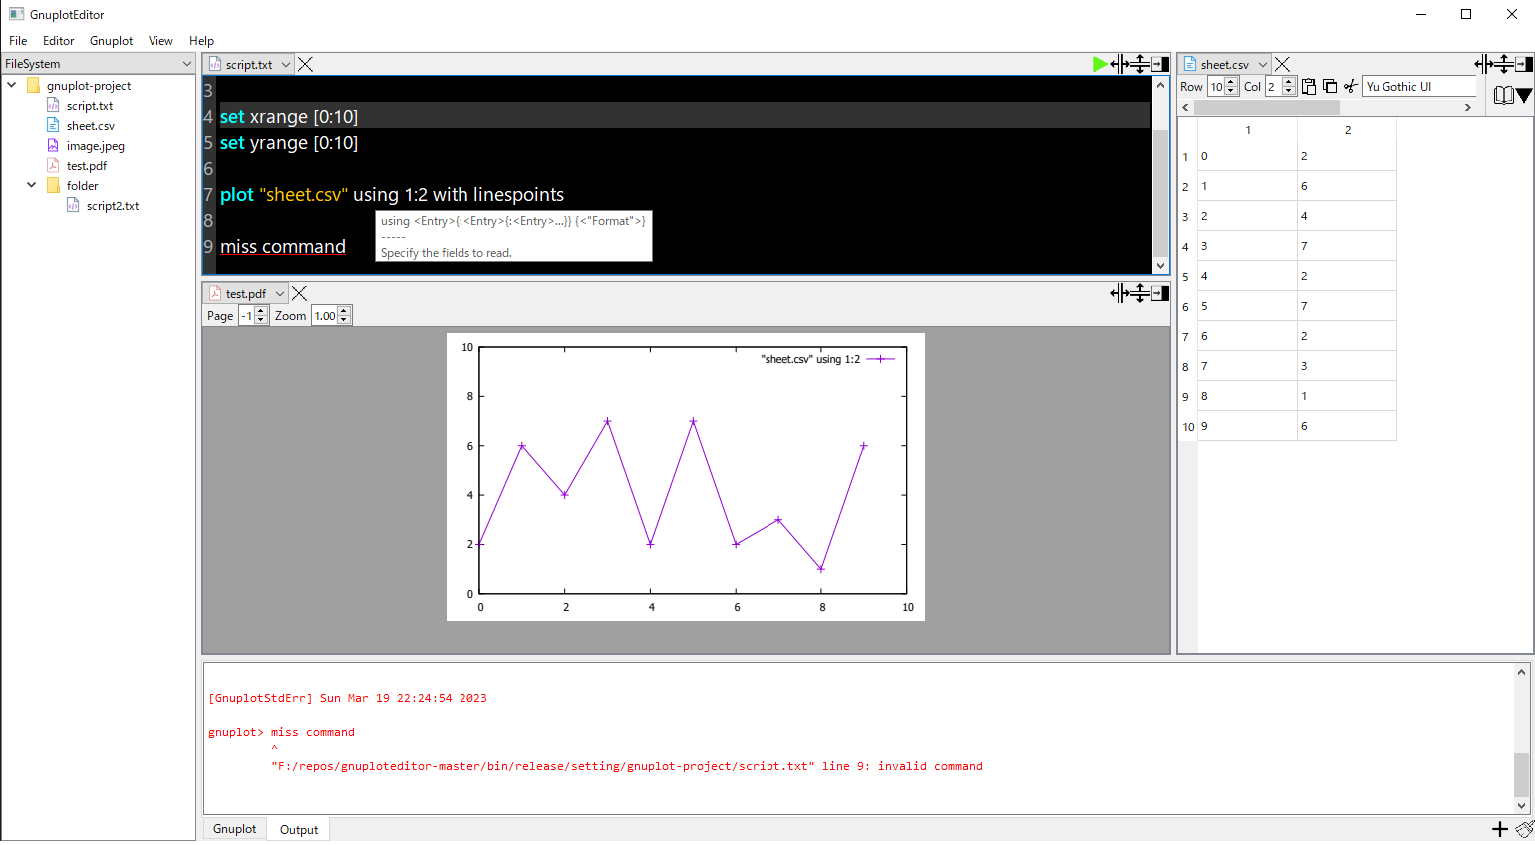Image resolution: width=1535 pixels, height=845 pixels.
Task: Click the image.jpeg file icon in the tree
Action: click(x=53, y=145)
